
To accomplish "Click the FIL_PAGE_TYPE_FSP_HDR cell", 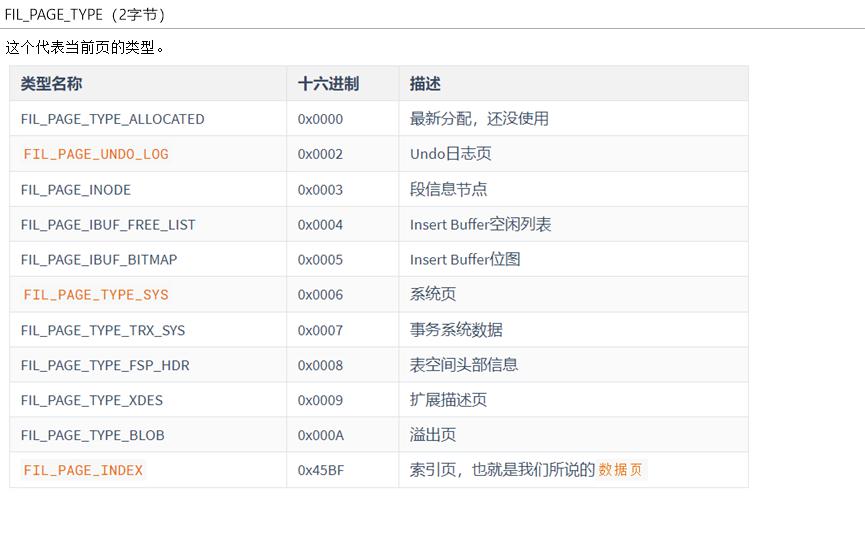I will point(105,365).
